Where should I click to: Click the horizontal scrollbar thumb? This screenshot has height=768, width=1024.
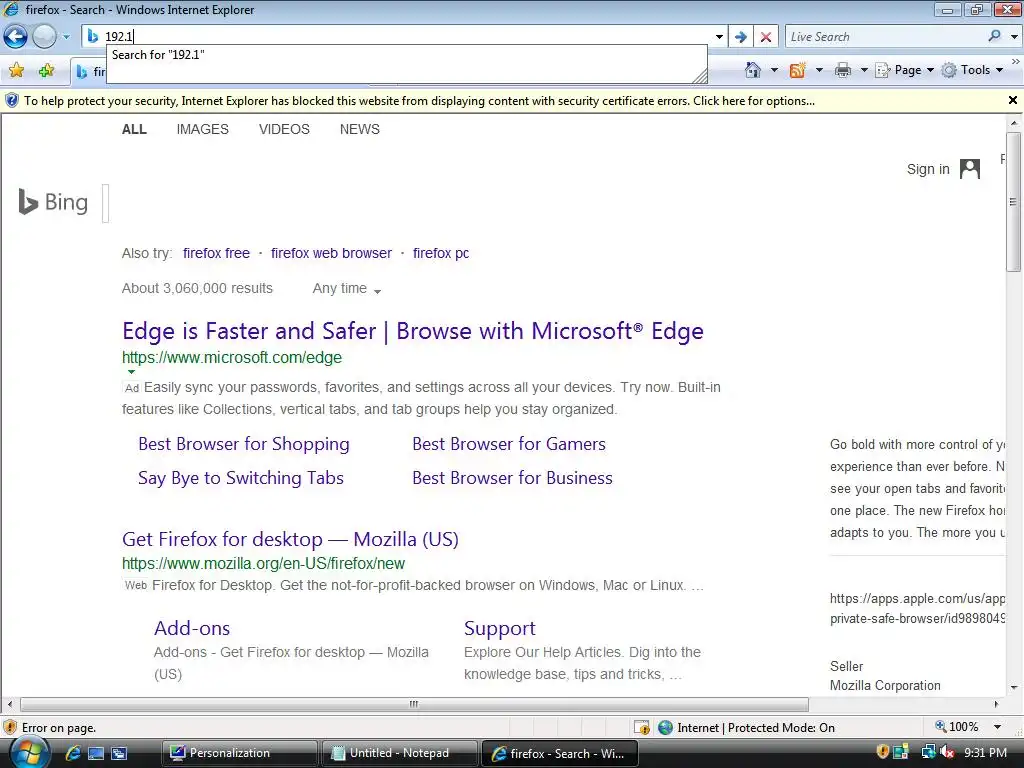(414, 704)
